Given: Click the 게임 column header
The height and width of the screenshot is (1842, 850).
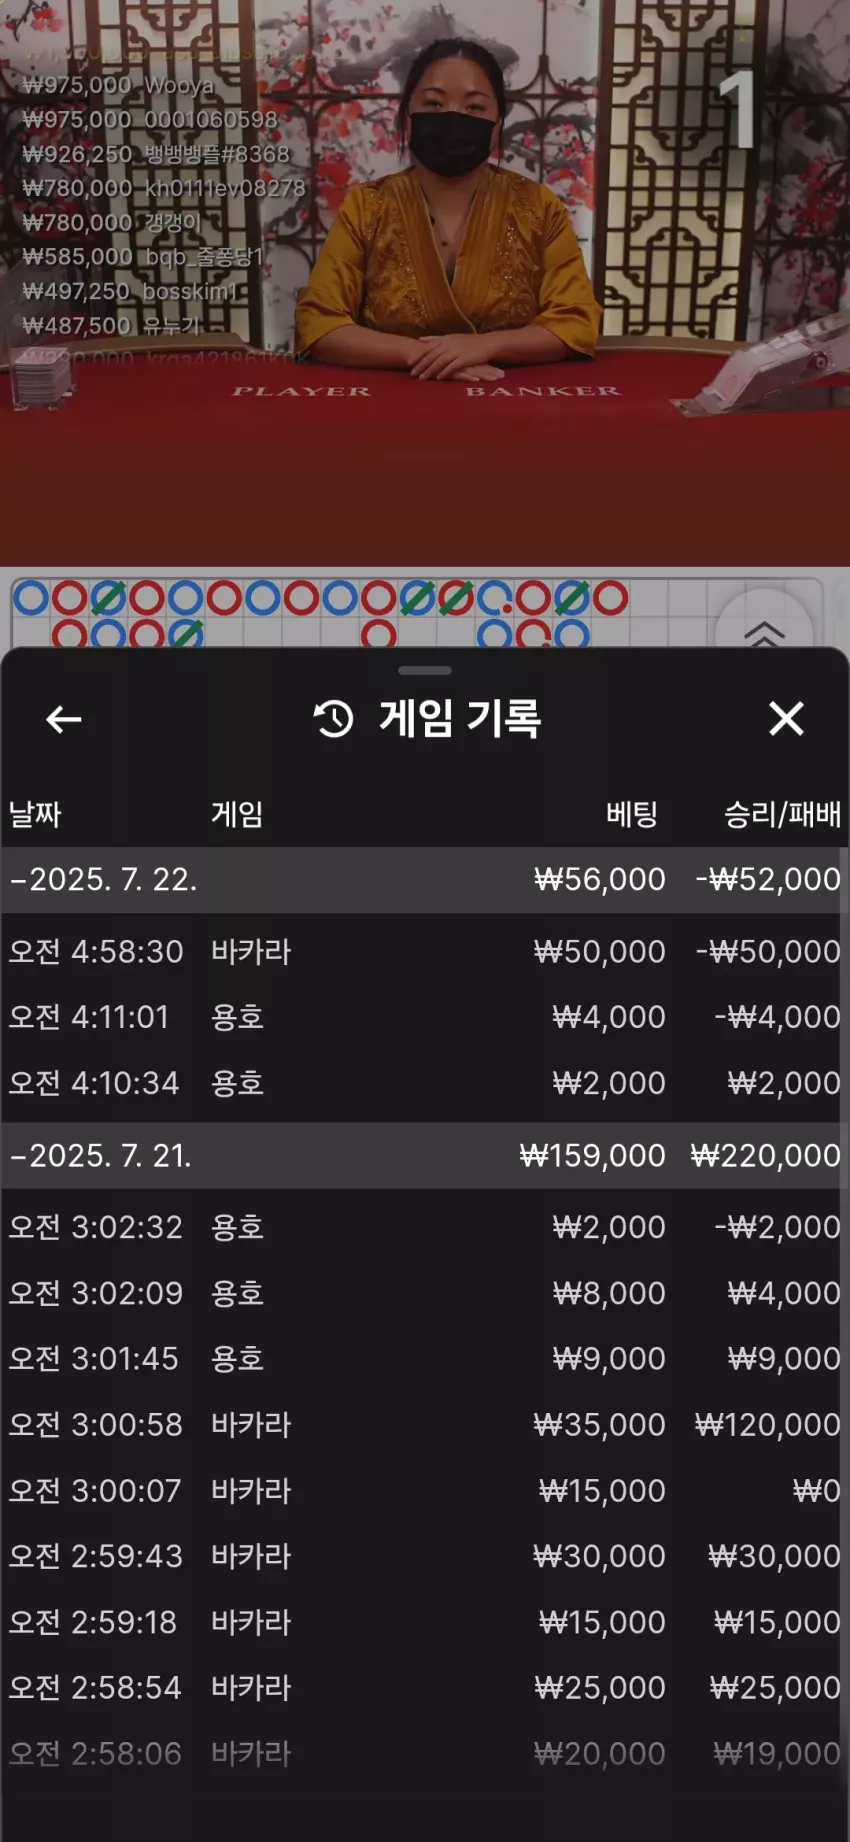Looking at the screenshot, I should tap(237, 814).
